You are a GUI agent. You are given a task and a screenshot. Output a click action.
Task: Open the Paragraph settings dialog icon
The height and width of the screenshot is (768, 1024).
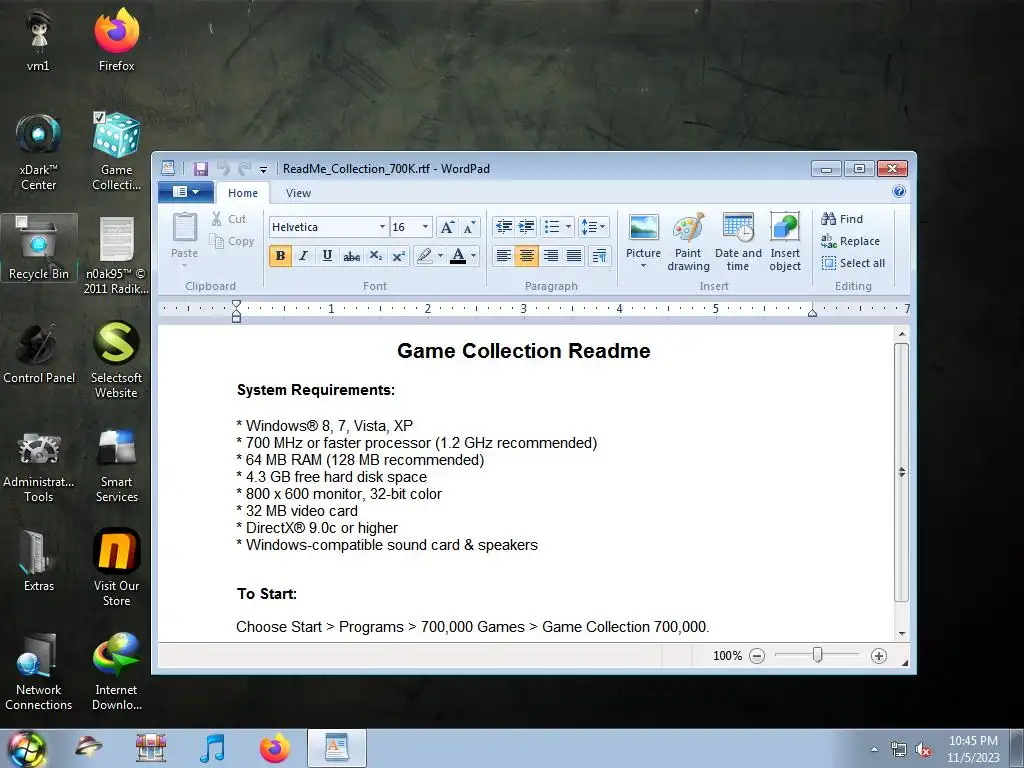[600, 255]
